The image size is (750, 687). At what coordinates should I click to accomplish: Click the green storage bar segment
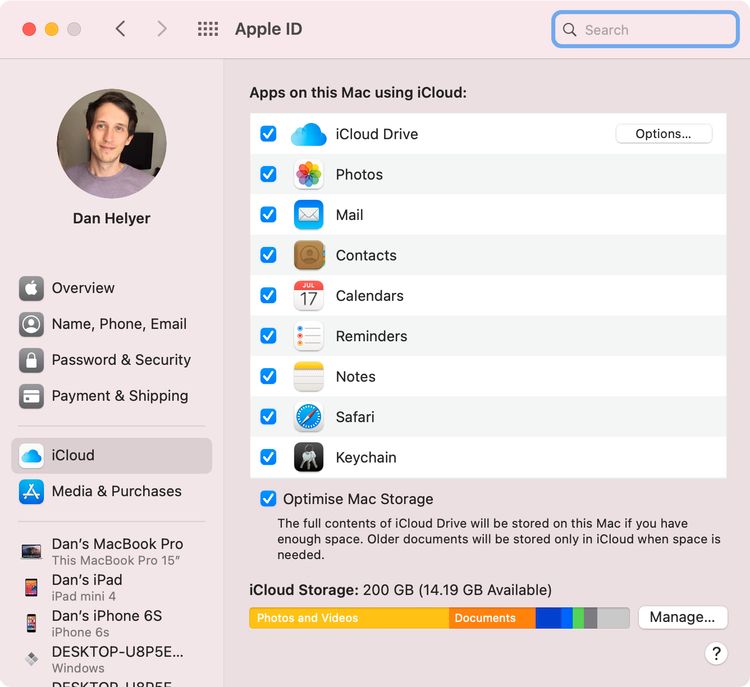pos(578,618)
